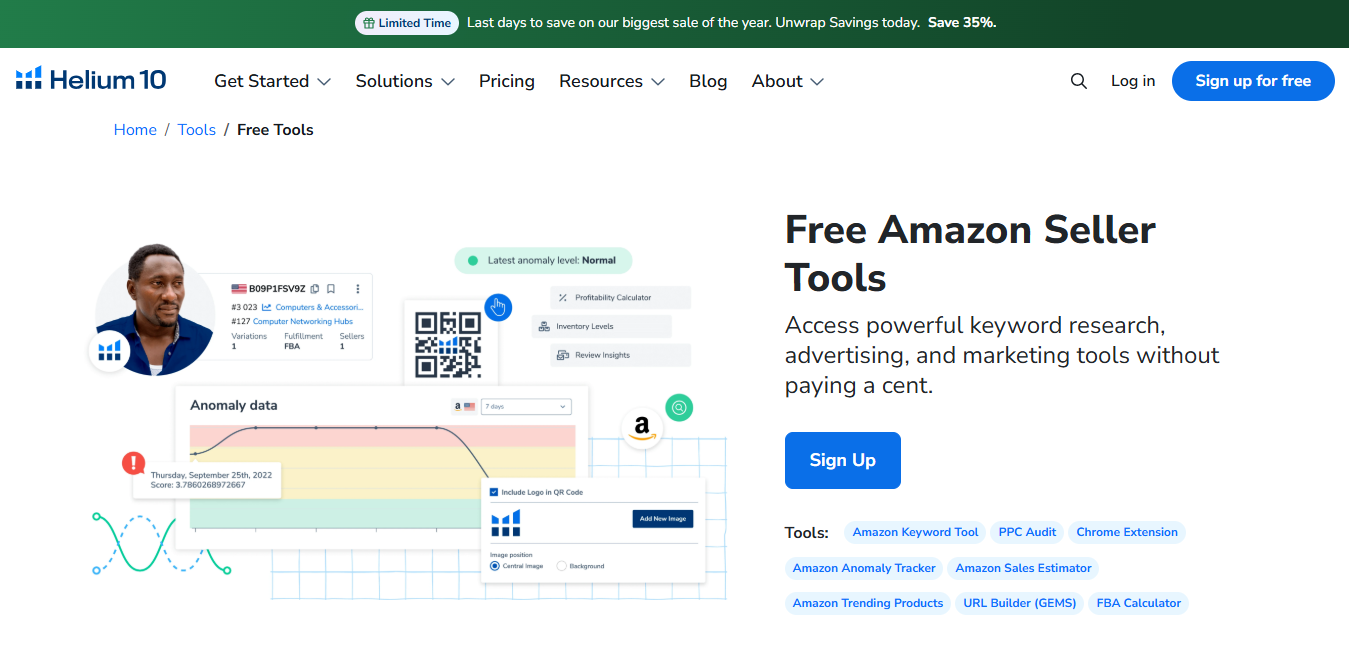Click the green X-Ray magnifier icon
The width and height of the screenshot is (1349, 648).
tap(679, 408)
